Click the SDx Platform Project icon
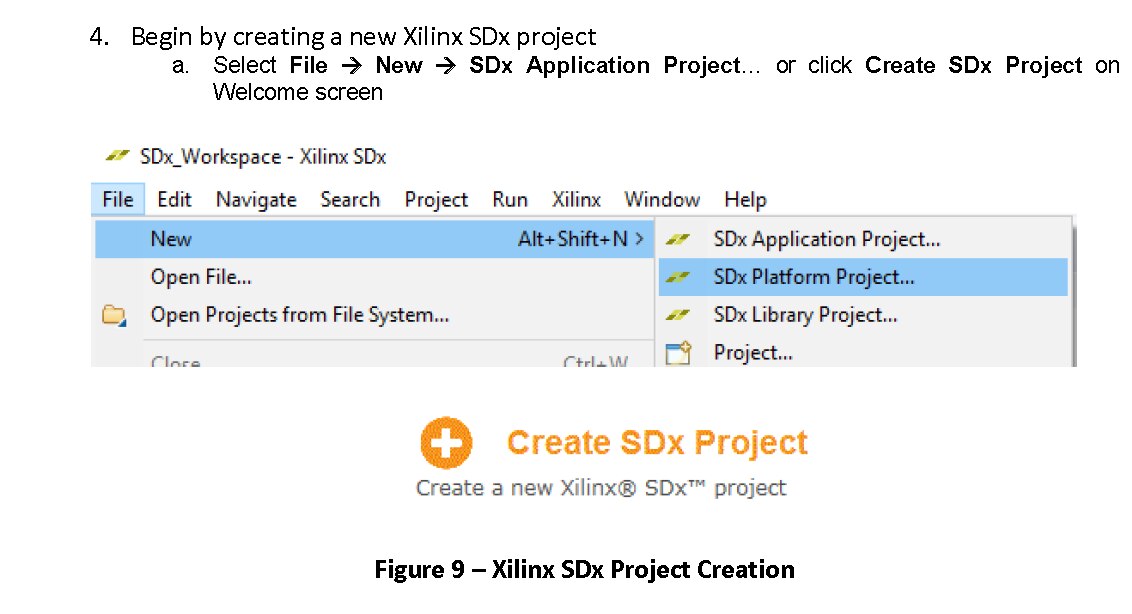1132x614 pixels. [678, 277]
